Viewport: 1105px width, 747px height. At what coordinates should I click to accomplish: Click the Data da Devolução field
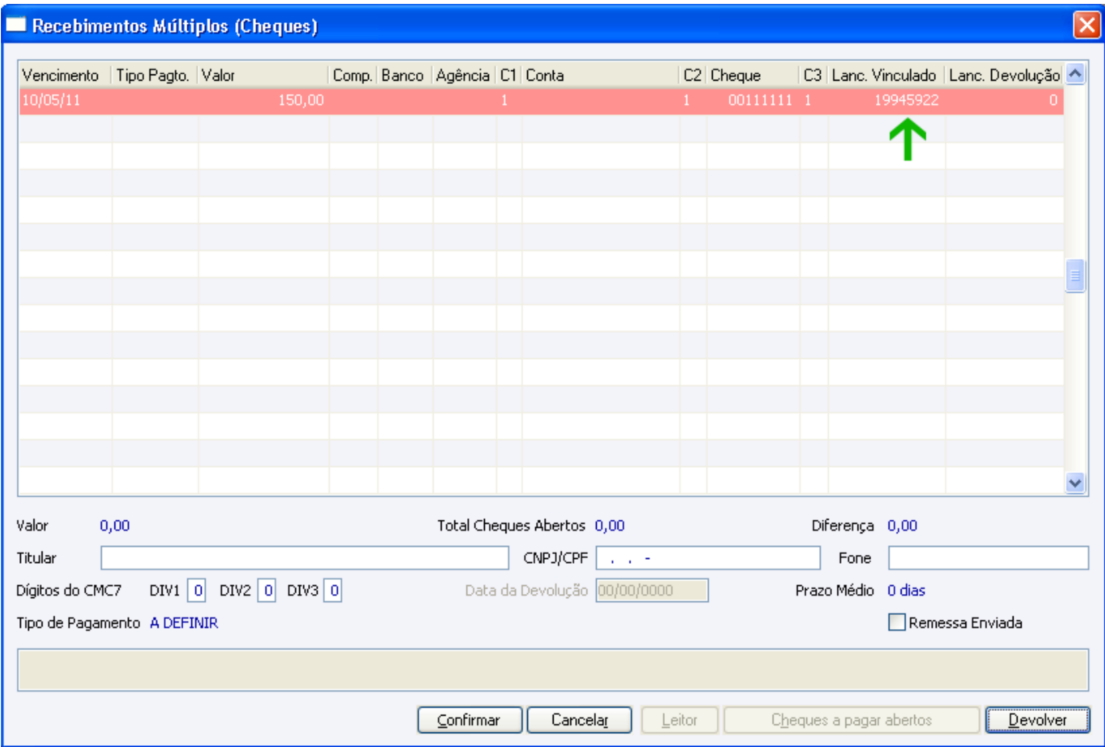[652, 591]
